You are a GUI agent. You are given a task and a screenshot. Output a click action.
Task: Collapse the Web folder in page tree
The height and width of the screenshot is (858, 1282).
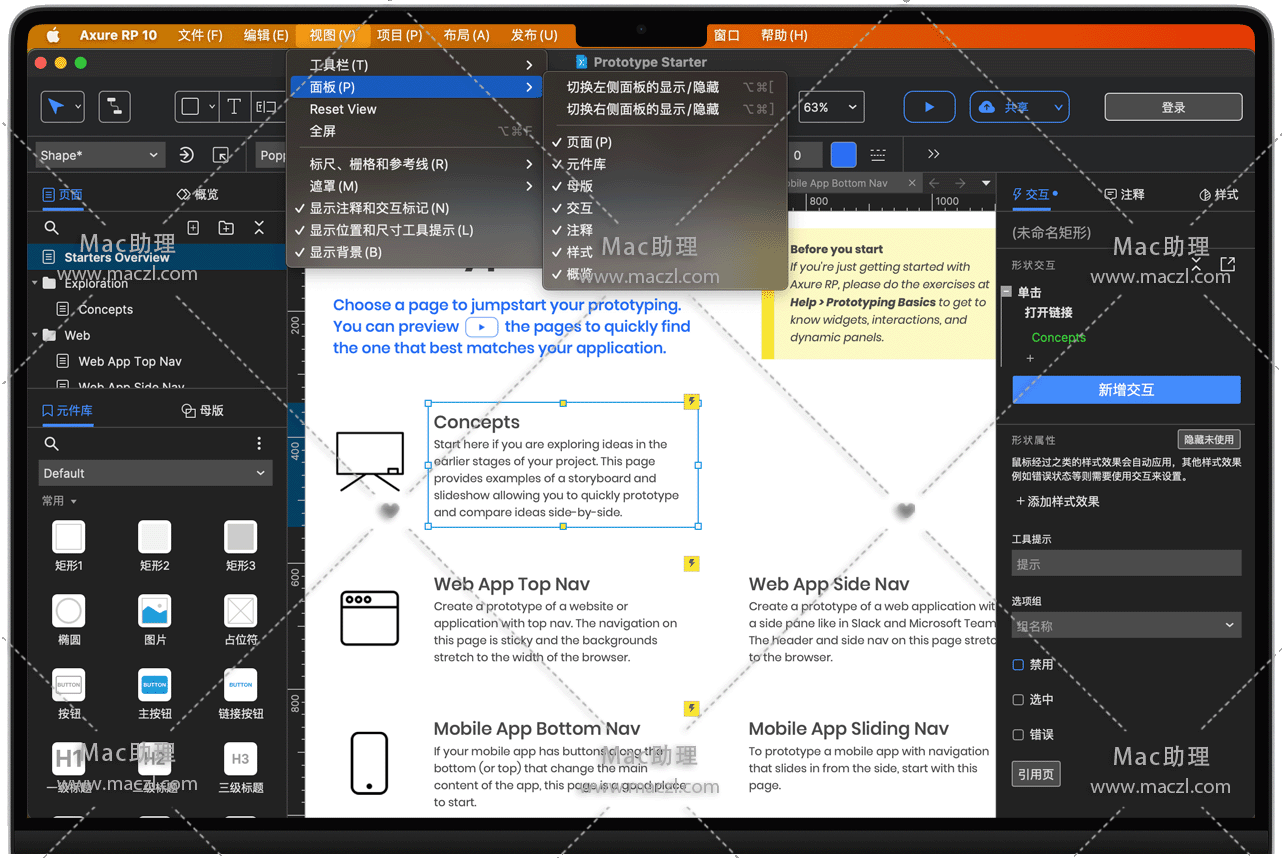tap(35, 335)
